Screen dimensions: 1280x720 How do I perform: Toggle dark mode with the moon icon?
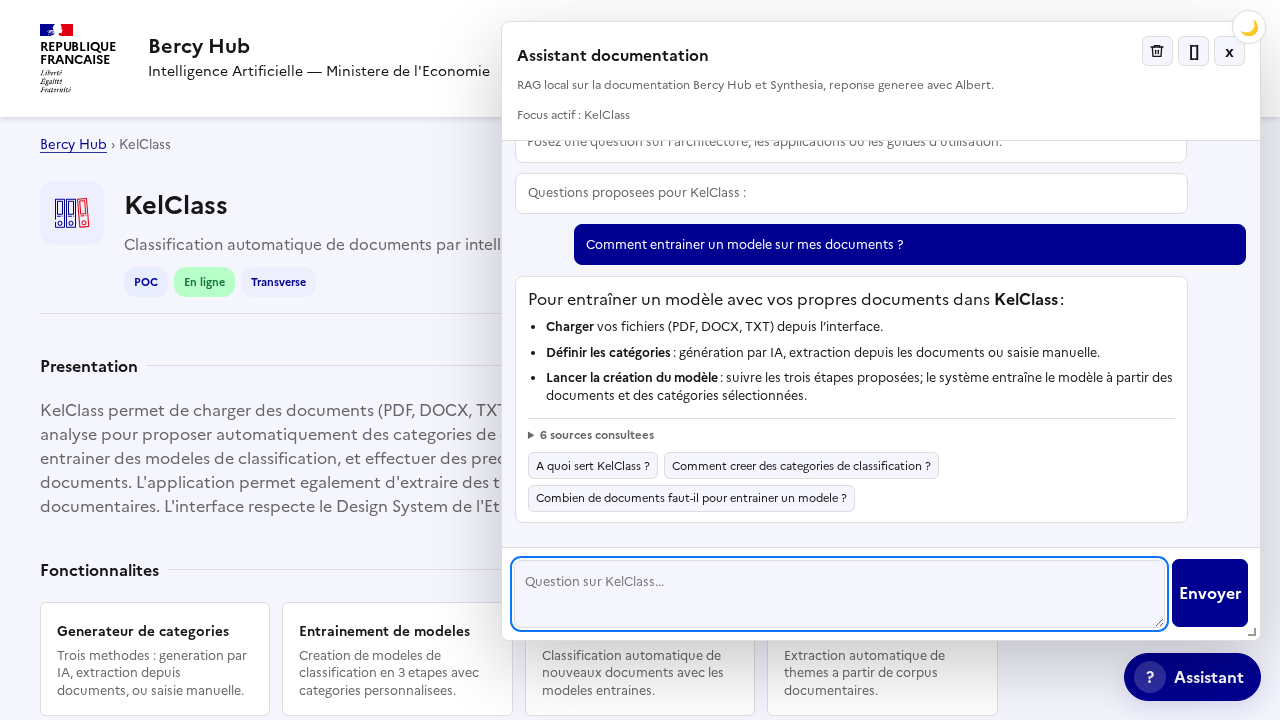(1249, 27)
